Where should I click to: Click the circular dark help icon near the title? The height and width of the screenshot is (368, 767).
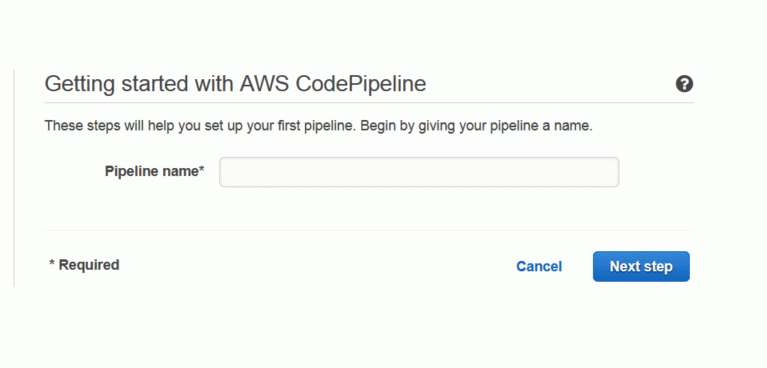point(684,84)
